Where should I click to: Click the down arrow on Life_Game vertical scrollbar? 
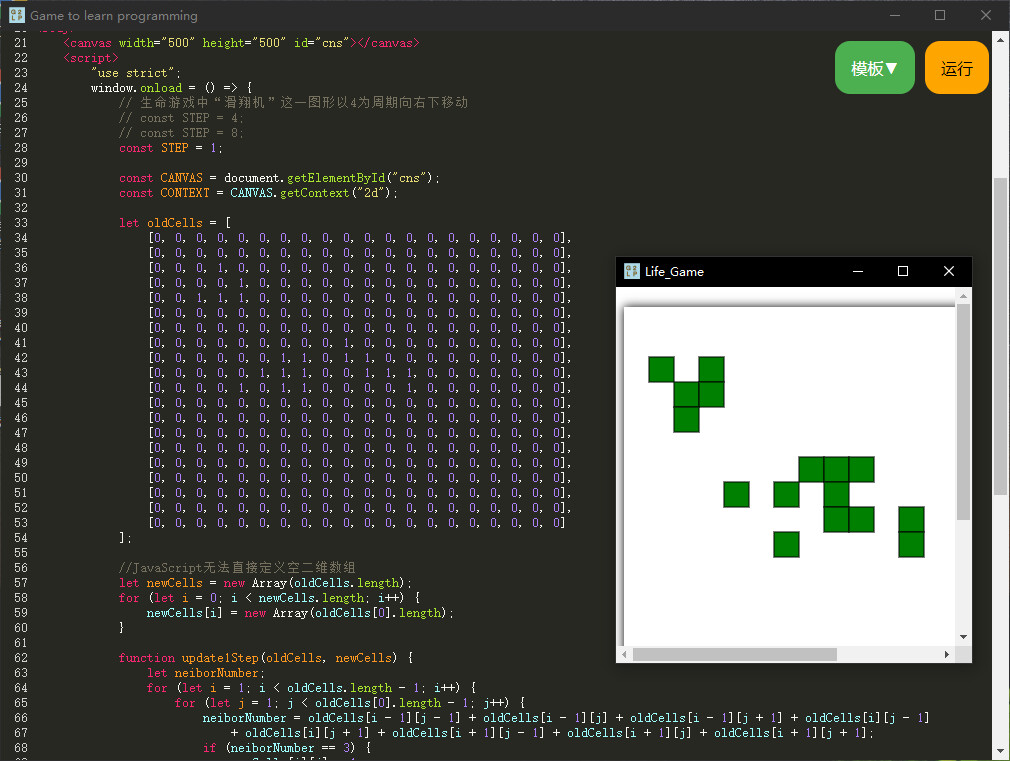point(963,637)
